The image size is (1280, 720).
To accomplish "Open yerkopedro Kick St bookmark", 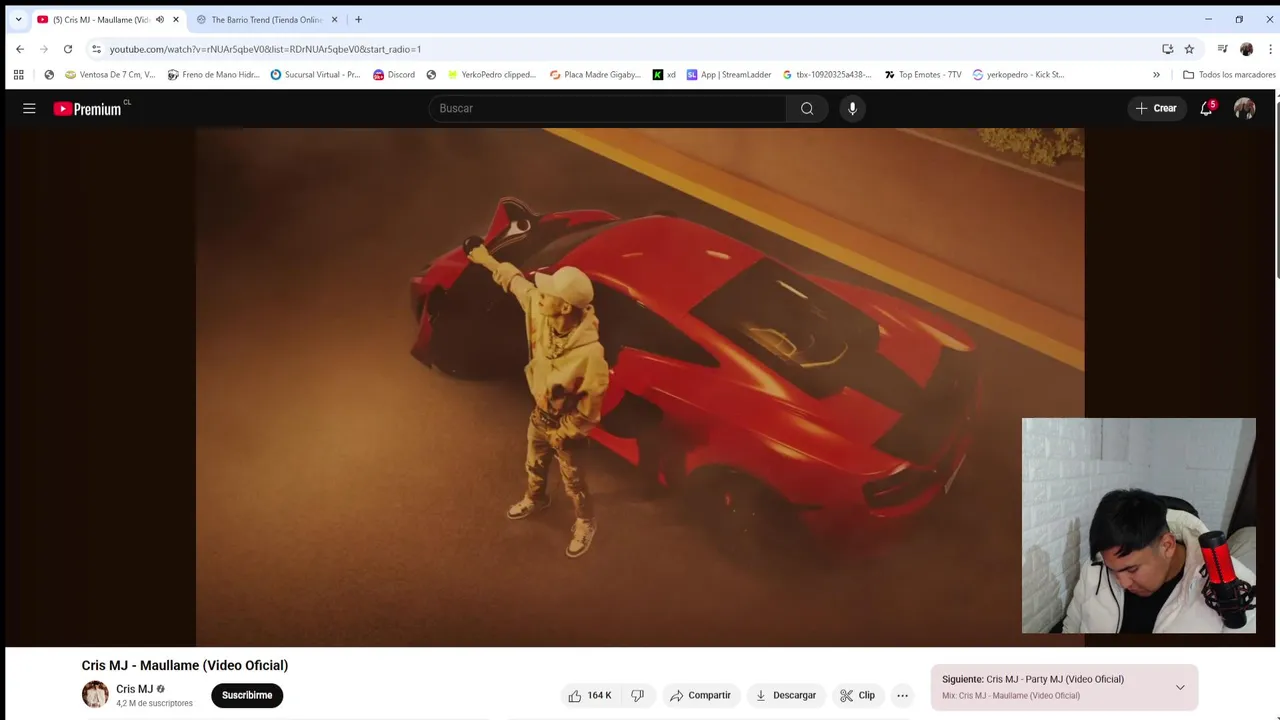I will [x=1018, y=74].
